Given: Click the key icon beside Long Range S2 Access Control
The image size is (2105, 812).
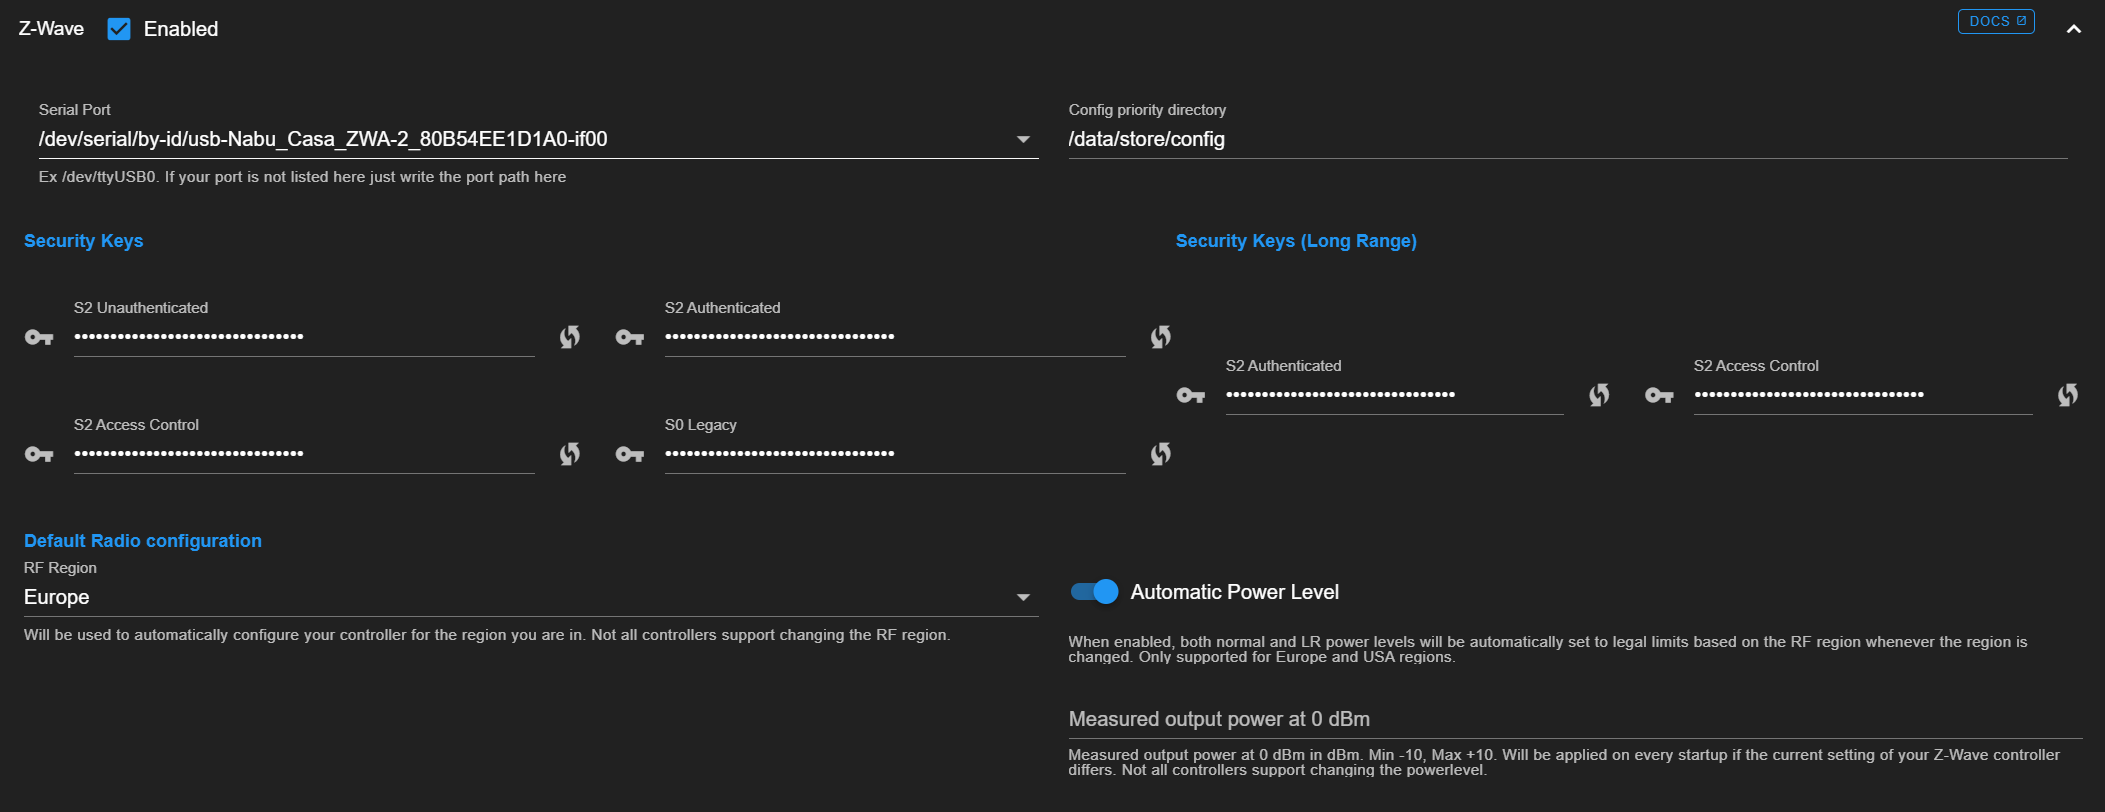Looking at the screenshot, I should 1659,395.
